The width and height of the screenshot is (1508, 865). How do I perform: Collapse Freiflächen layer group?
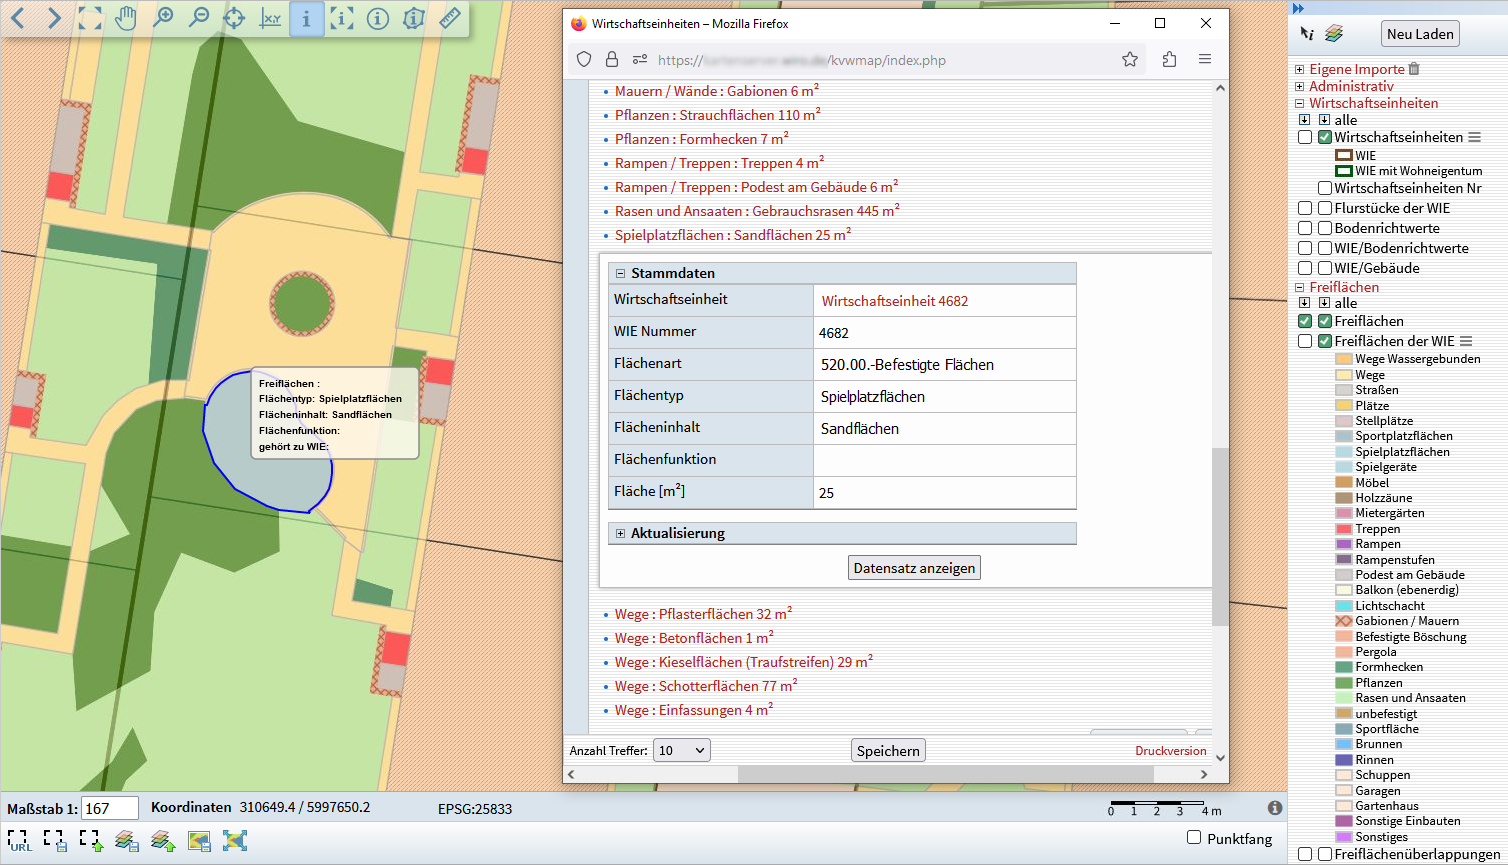pos(1300,287)
